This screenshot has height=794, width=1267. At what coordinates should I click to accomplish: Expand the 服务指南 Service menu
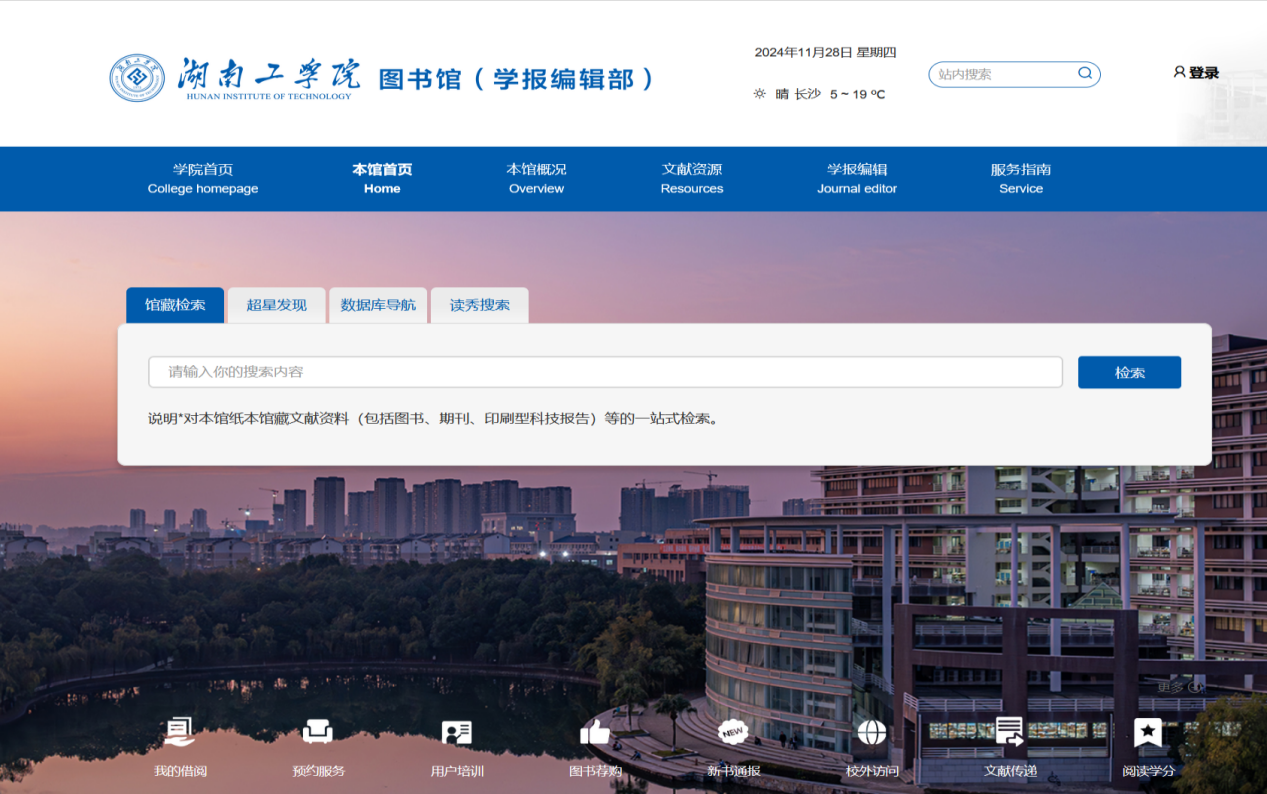click(1020, 178)
